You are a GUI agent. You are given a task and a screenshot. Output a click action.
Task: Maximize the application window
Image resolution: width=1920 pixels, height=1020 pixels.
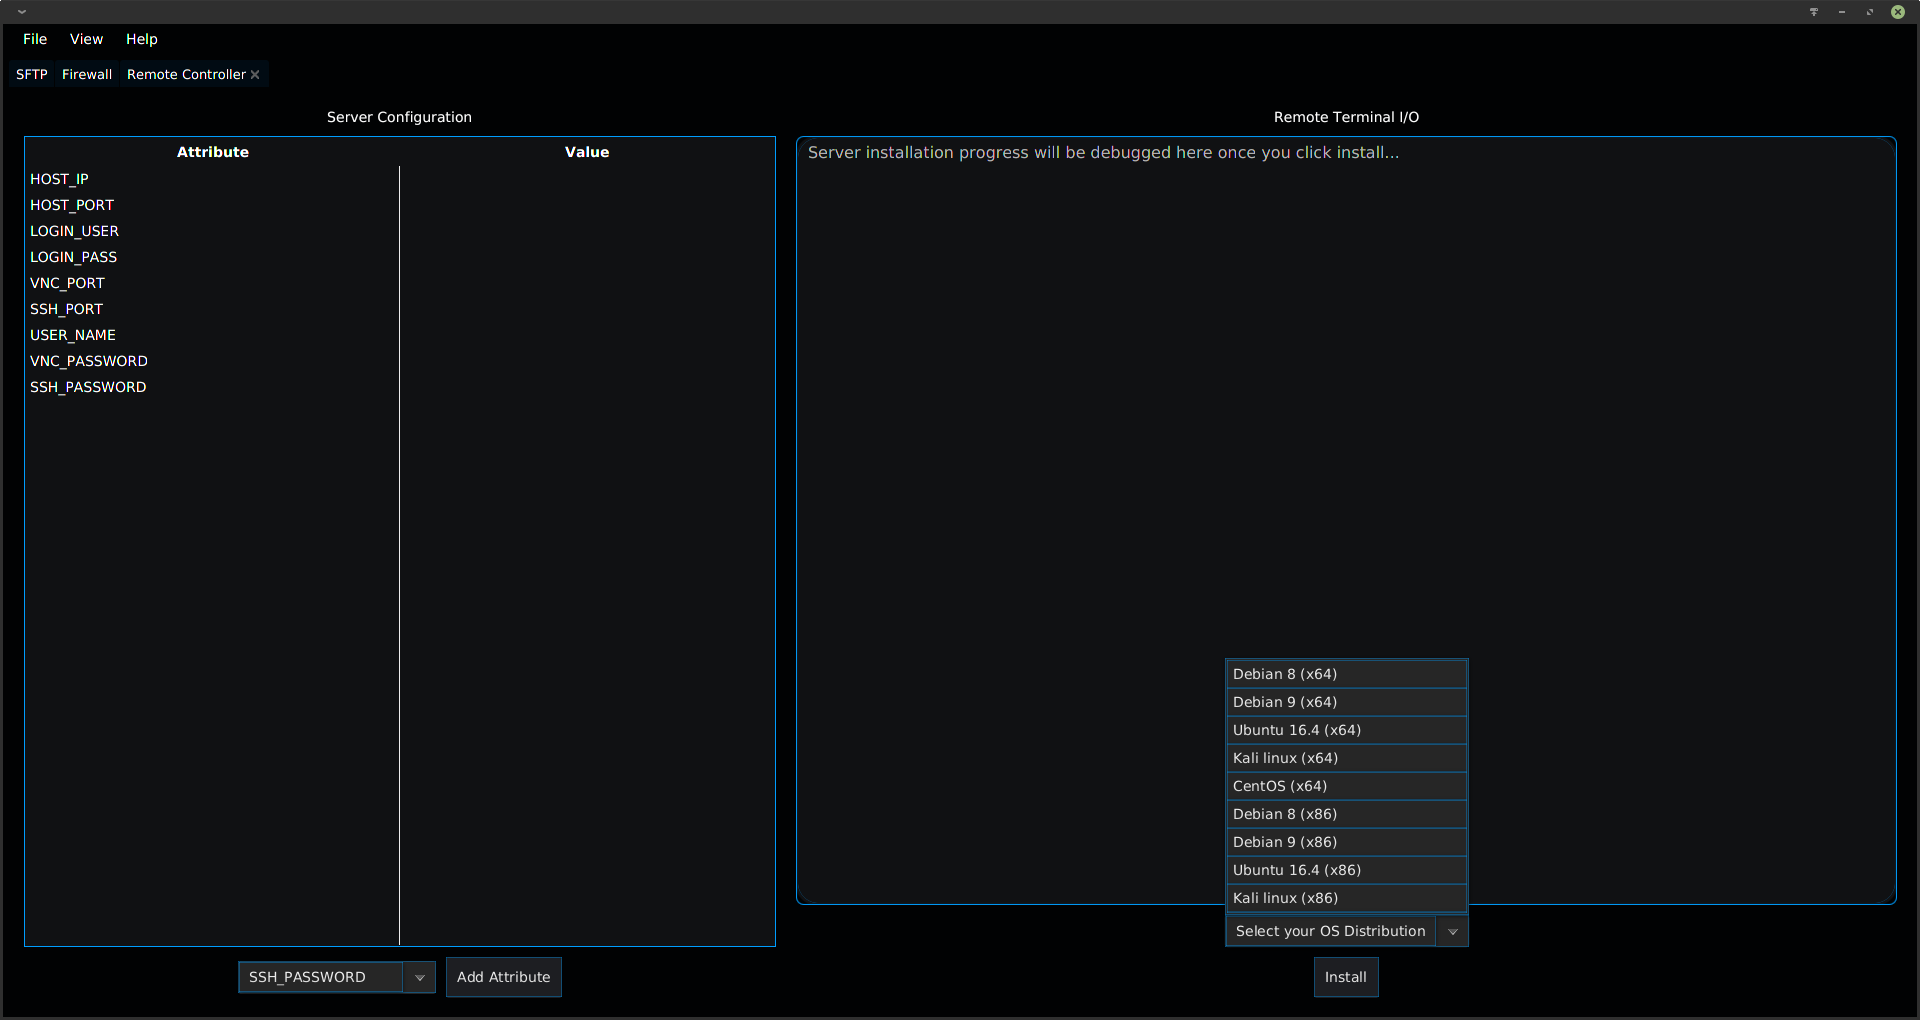(1869, 12)
